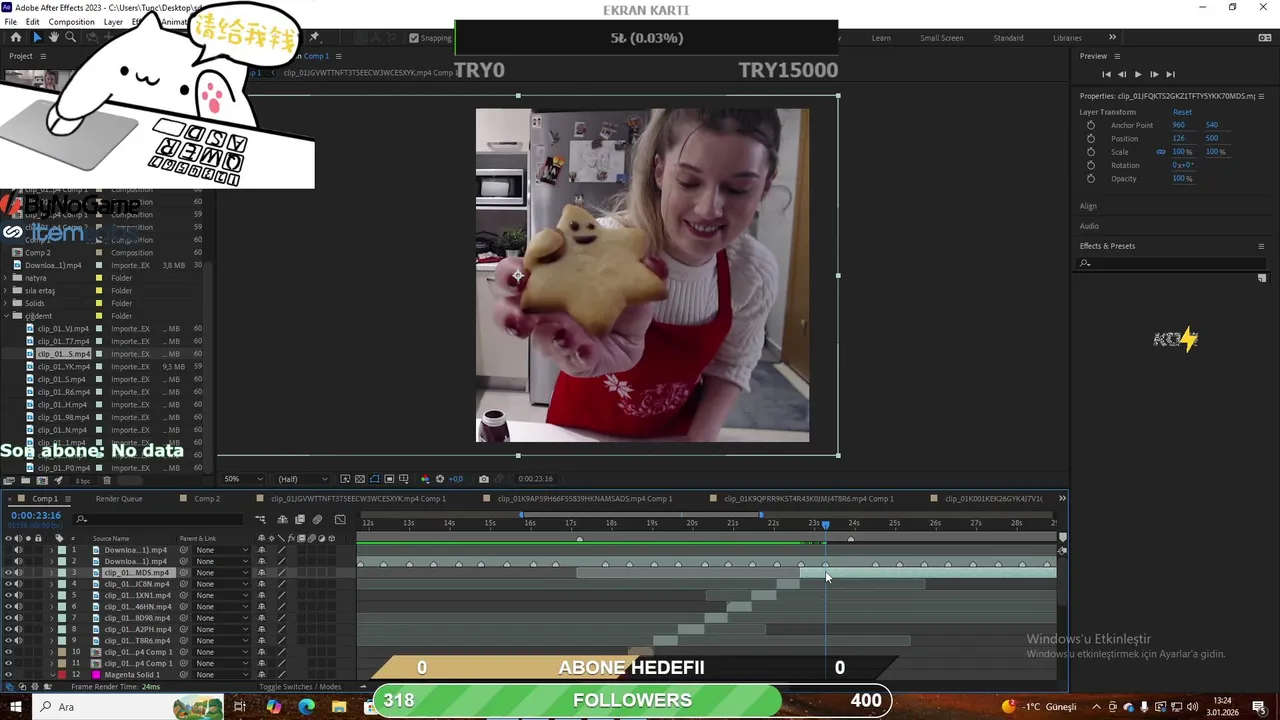1280x720 pixels.
Task: Toggle mask and shape path visibility
Action: (x=375, y=479)
